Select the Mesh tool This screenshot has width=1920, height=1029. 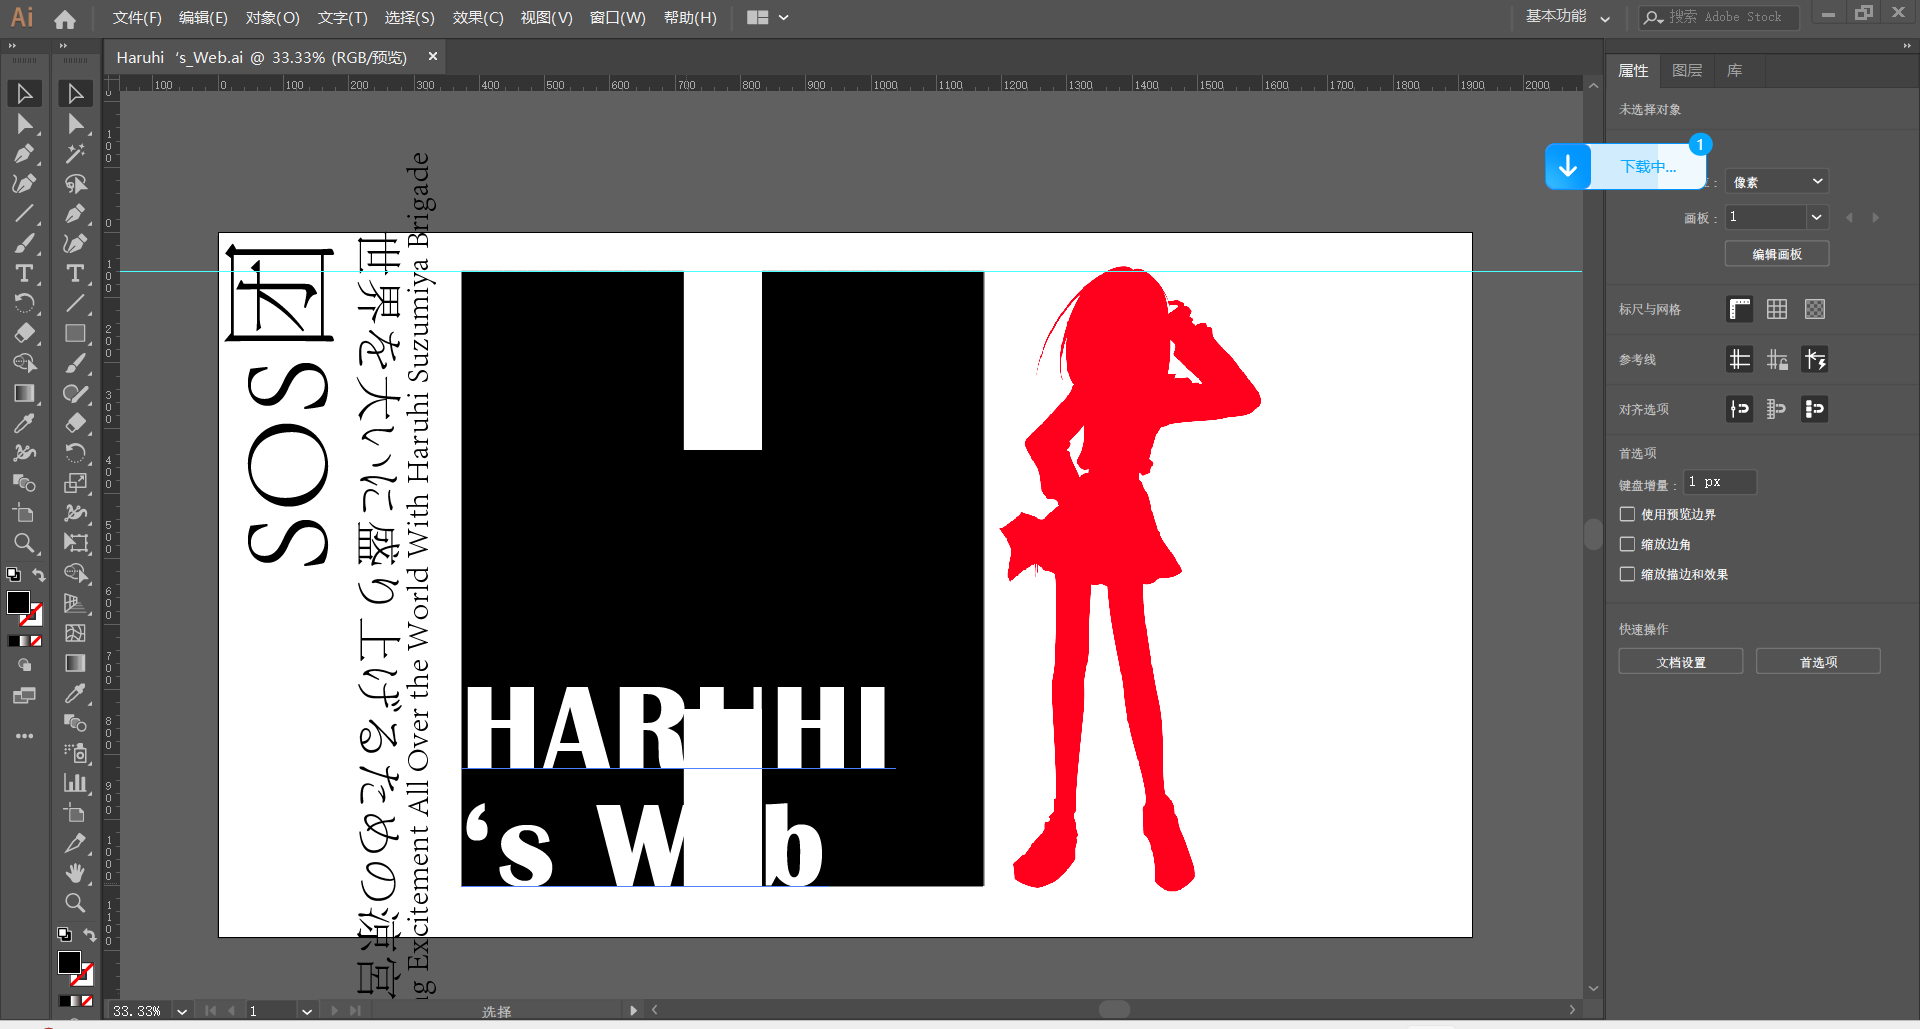[x=75, y=633]
